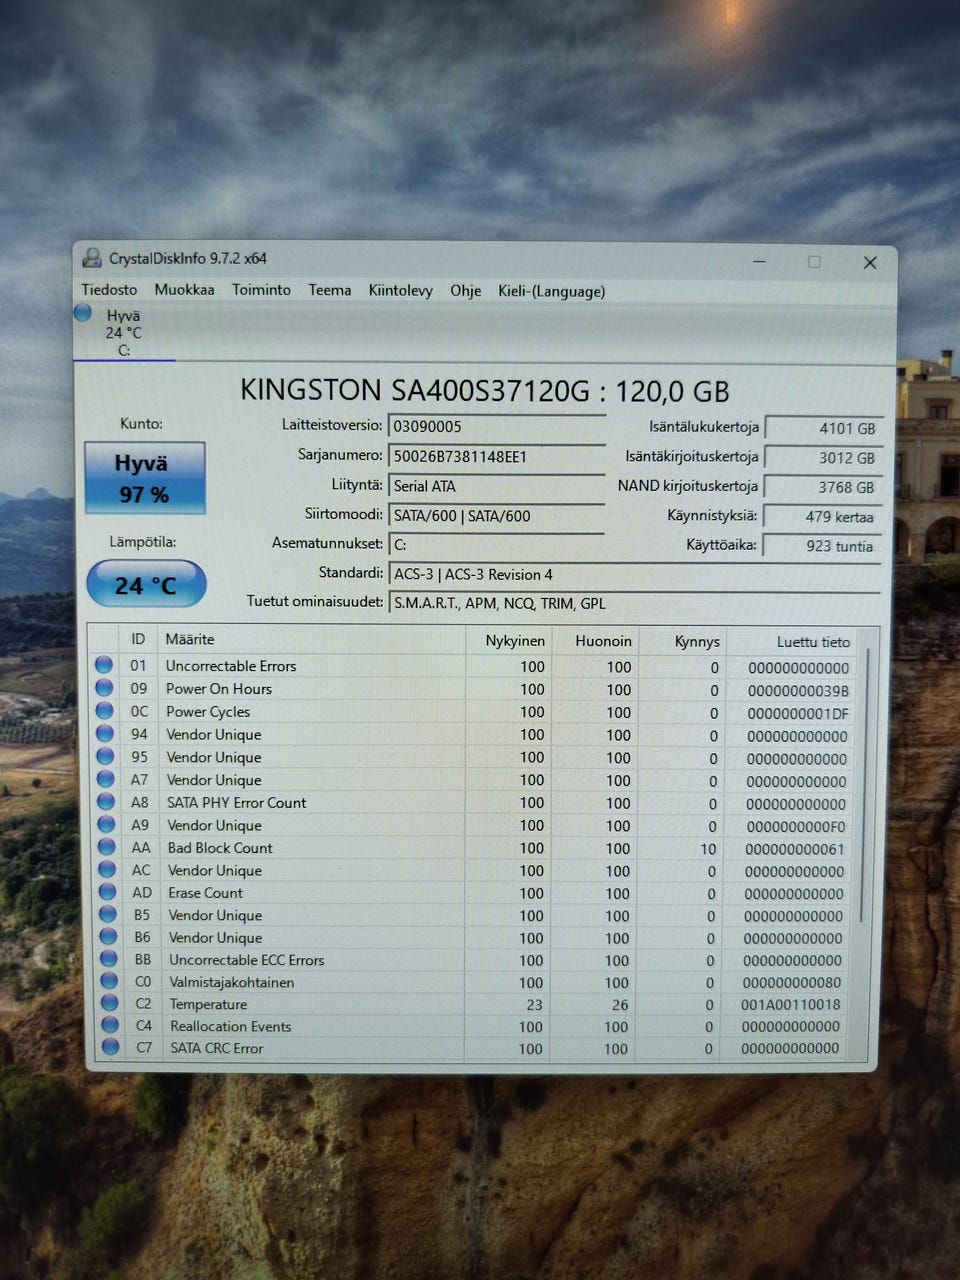Click raw value 00000000039B
The width and height of the screenshot is (960, 1280).
pyautogui.click(x=798, y=691)
